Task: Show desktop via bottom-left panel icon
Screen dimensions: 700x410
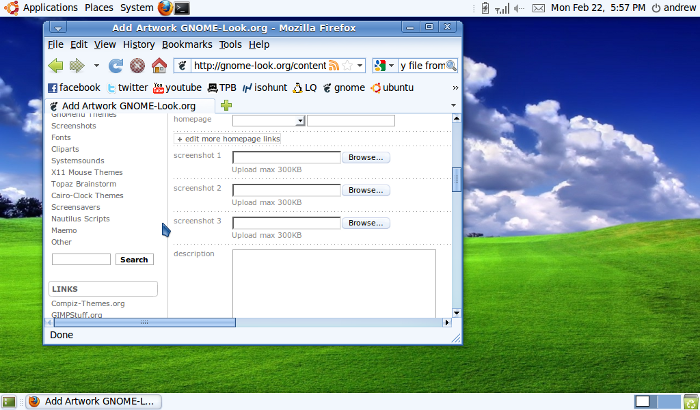Action: pyautogui.click(x=8, y=402)
